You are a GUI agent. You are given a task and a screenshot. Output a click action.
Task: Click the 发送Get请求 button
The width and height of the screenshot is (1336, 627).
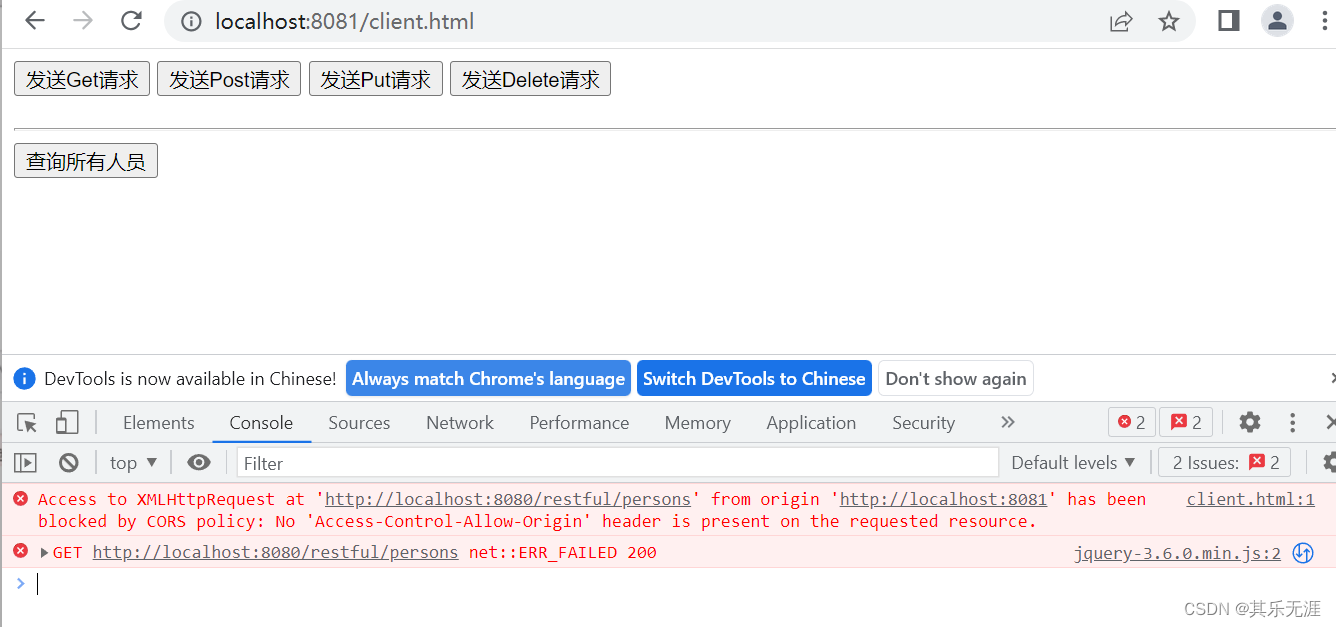tap(82, 79)
